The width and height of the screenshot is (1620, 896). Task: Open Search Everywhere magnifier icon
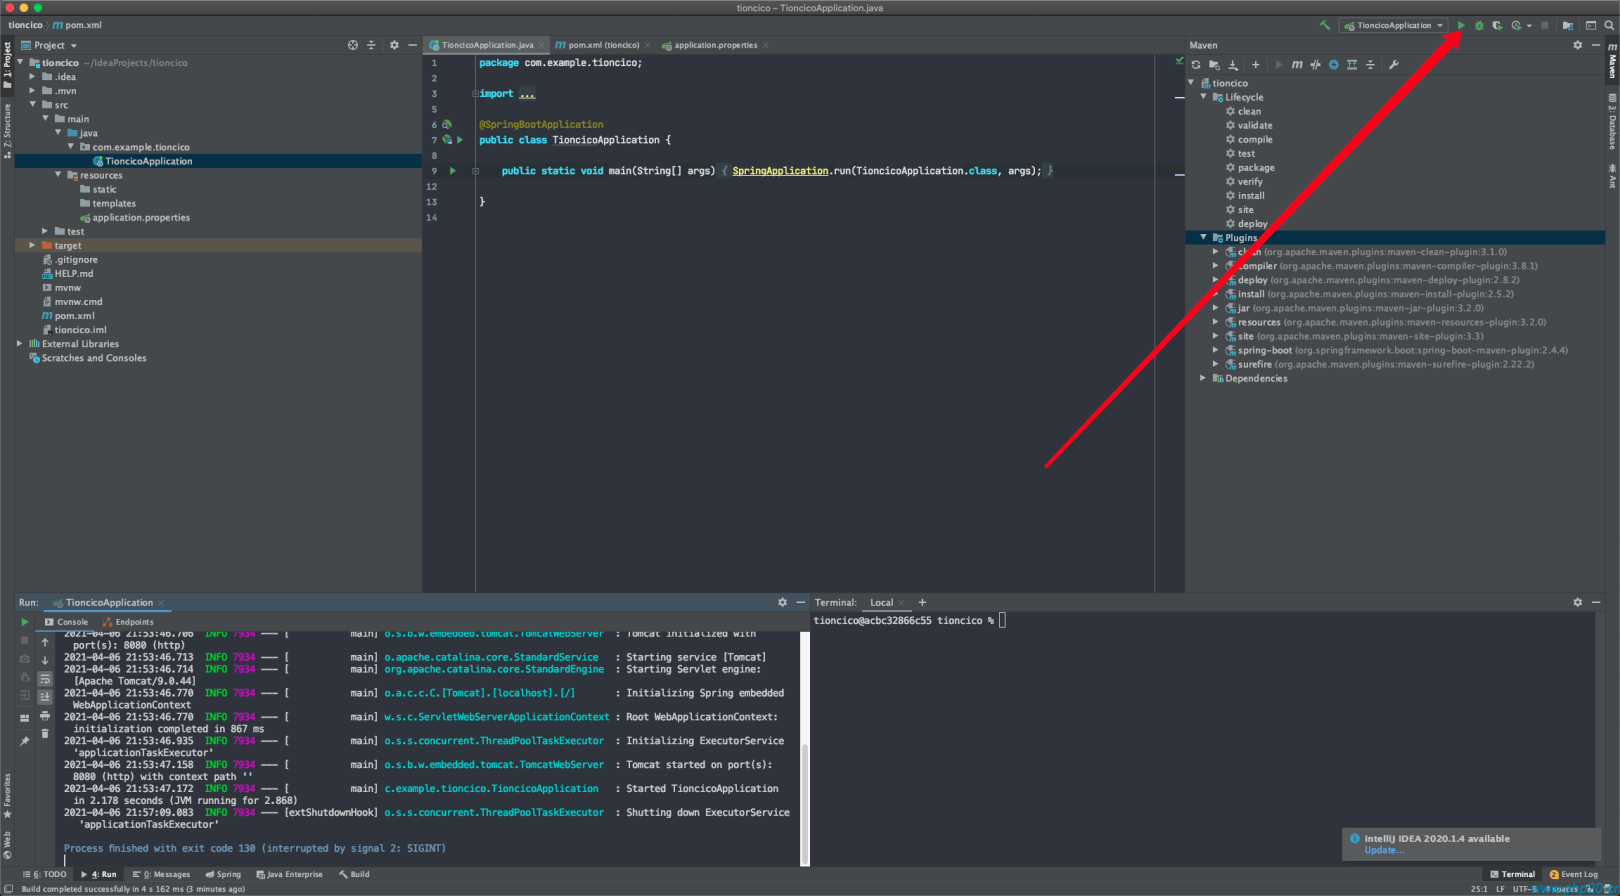pyautogui.click(x=1609, y=25)
